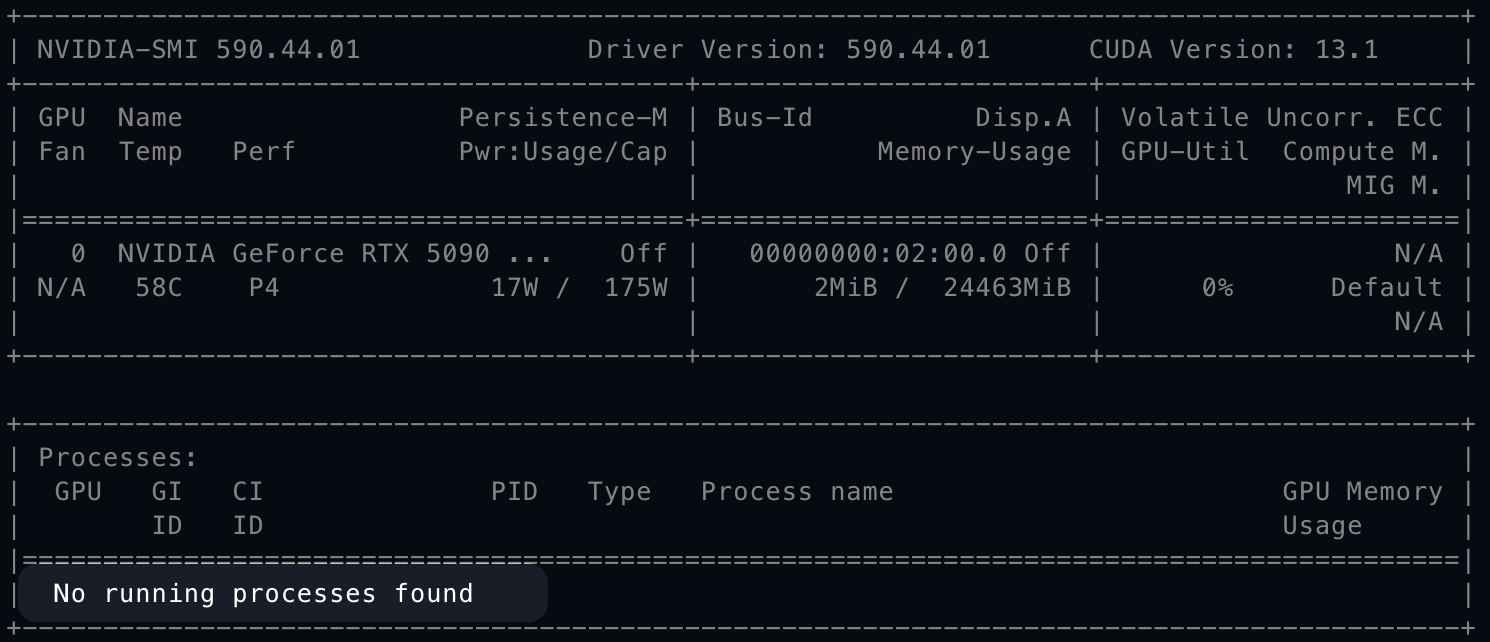This screenshot has width=1490, height=642.
Task: Select the Perf column header label
Action: pos(264,151)
